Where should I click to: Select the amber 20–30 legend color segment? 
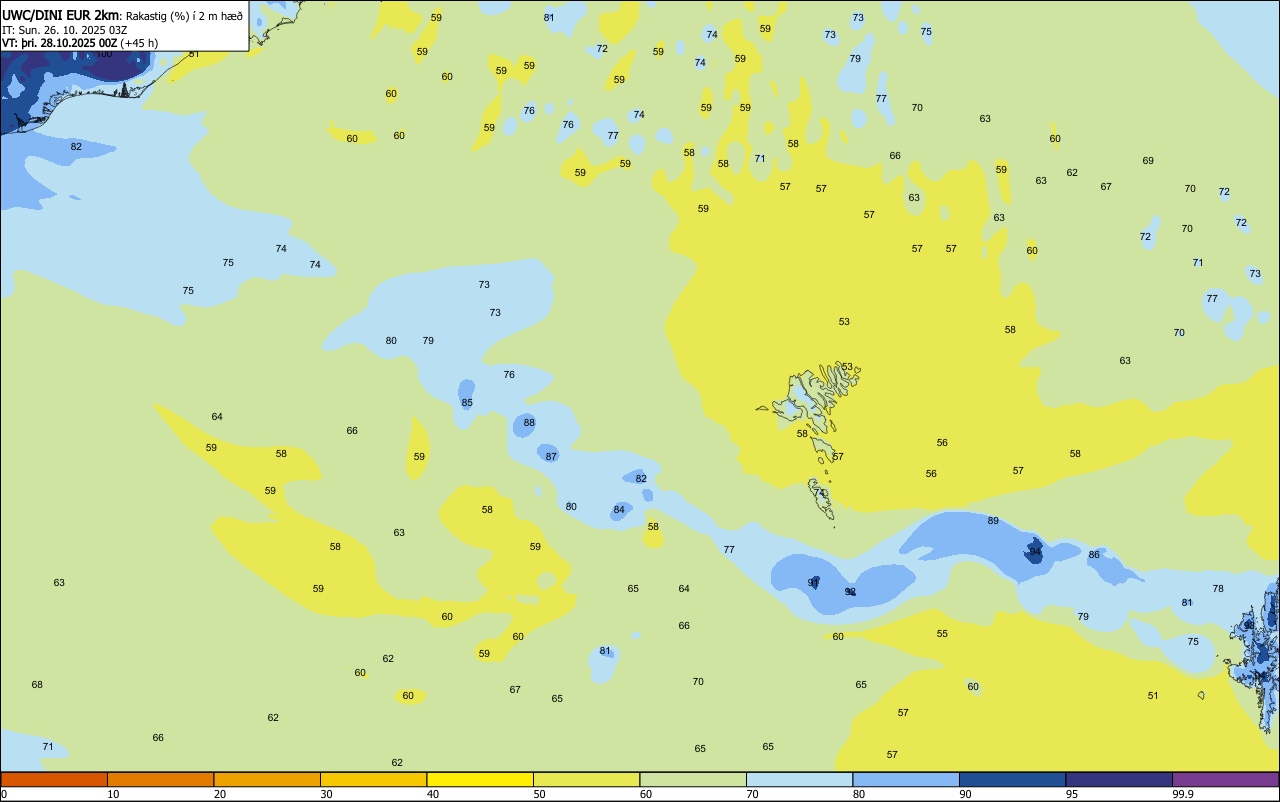pyautogui.click(x=267, y=779)
